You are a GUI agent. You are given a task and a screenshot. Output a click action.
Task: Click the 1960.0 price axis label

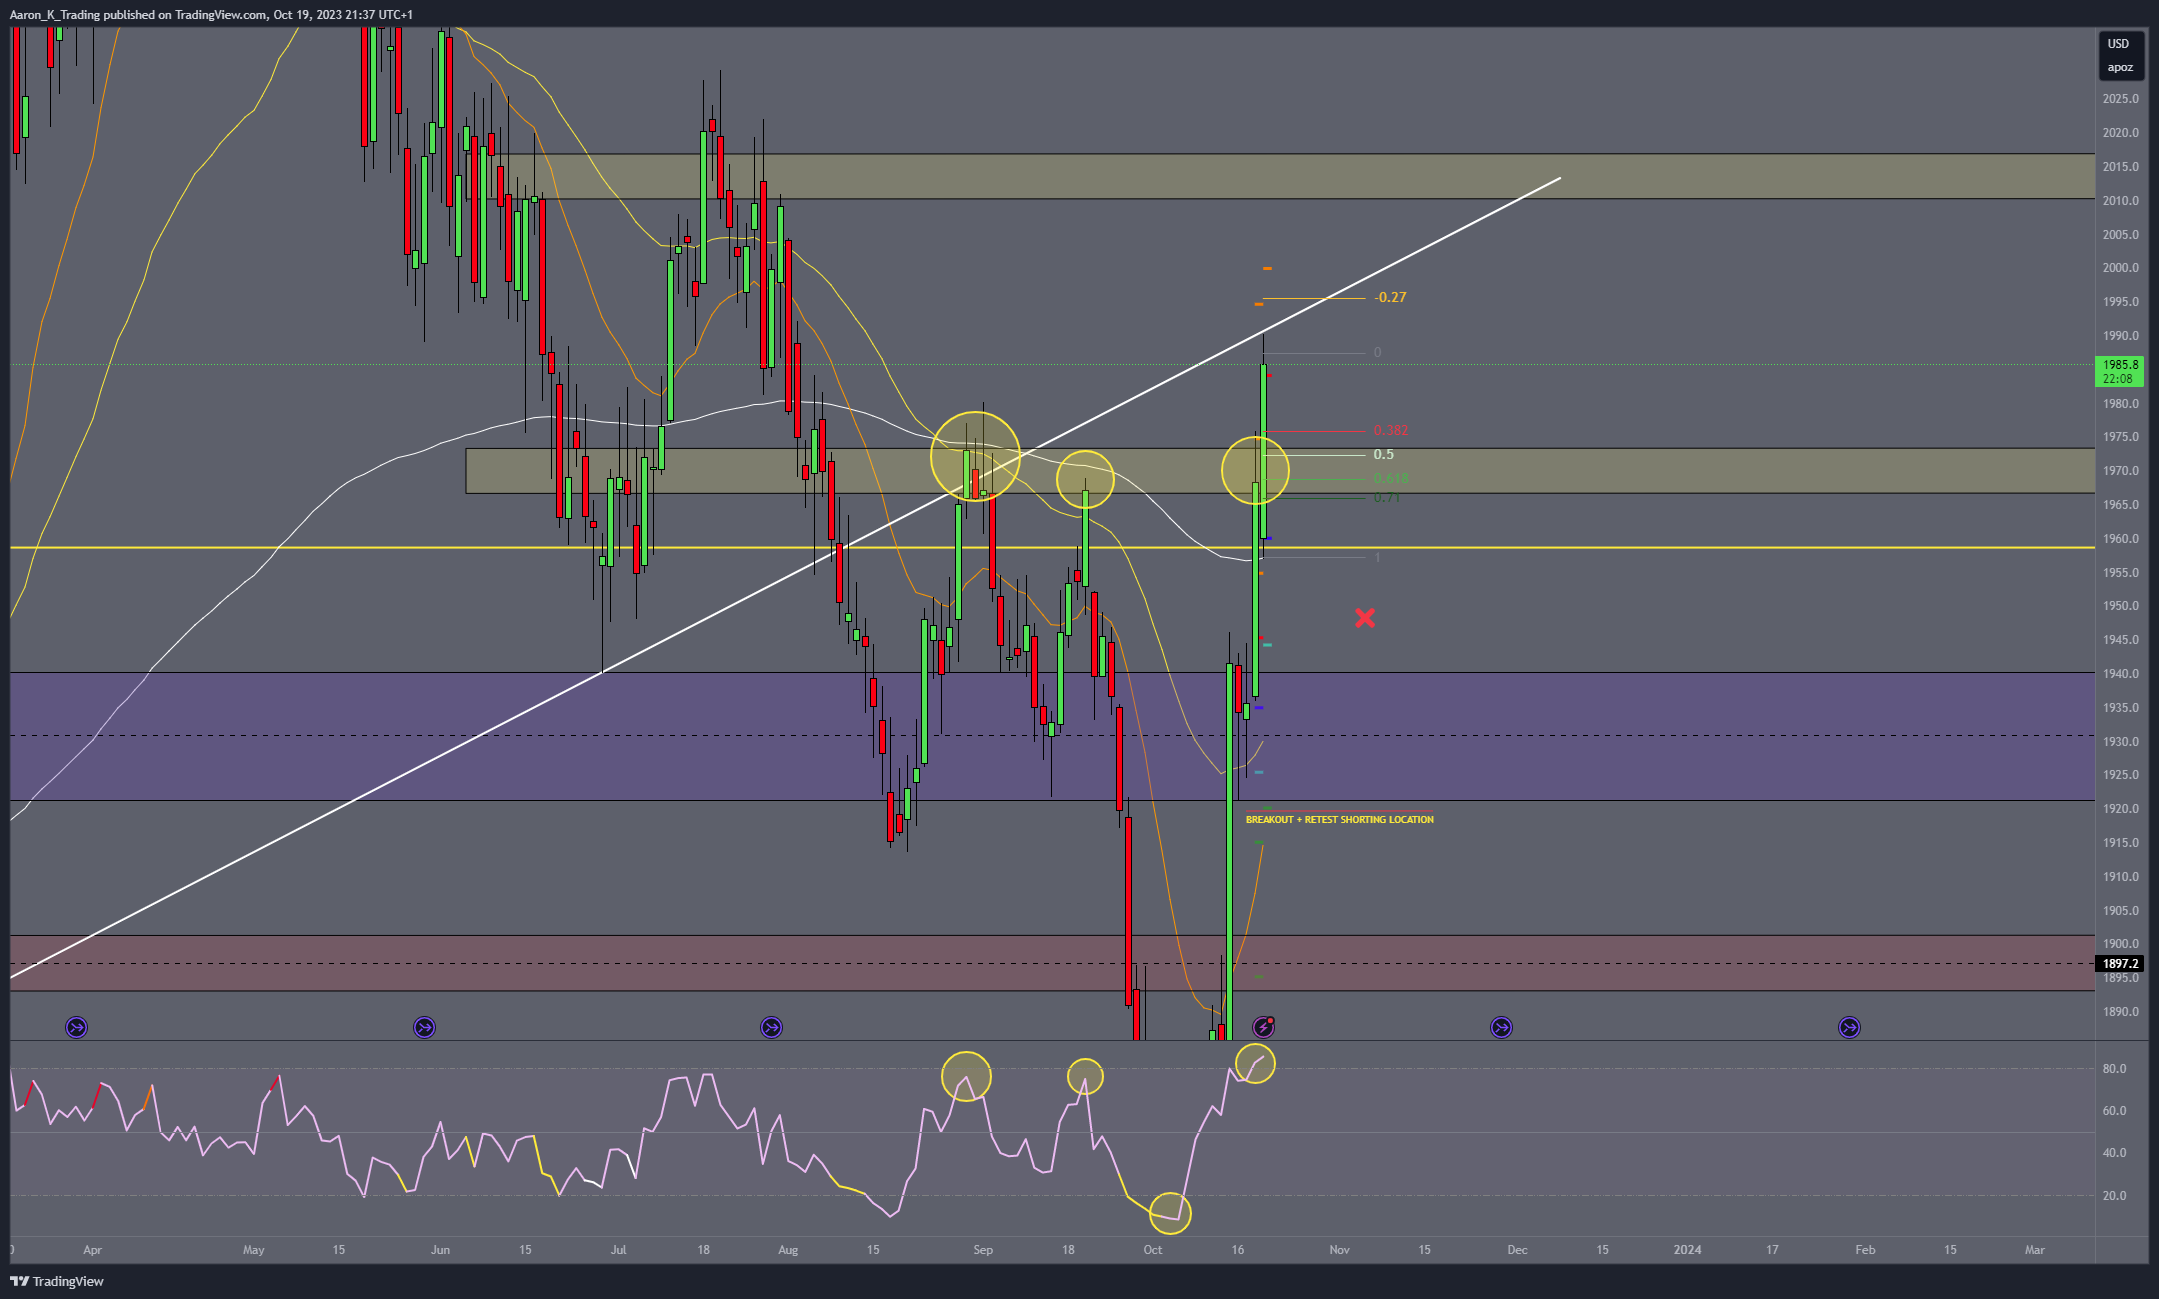click(2120, 539)
